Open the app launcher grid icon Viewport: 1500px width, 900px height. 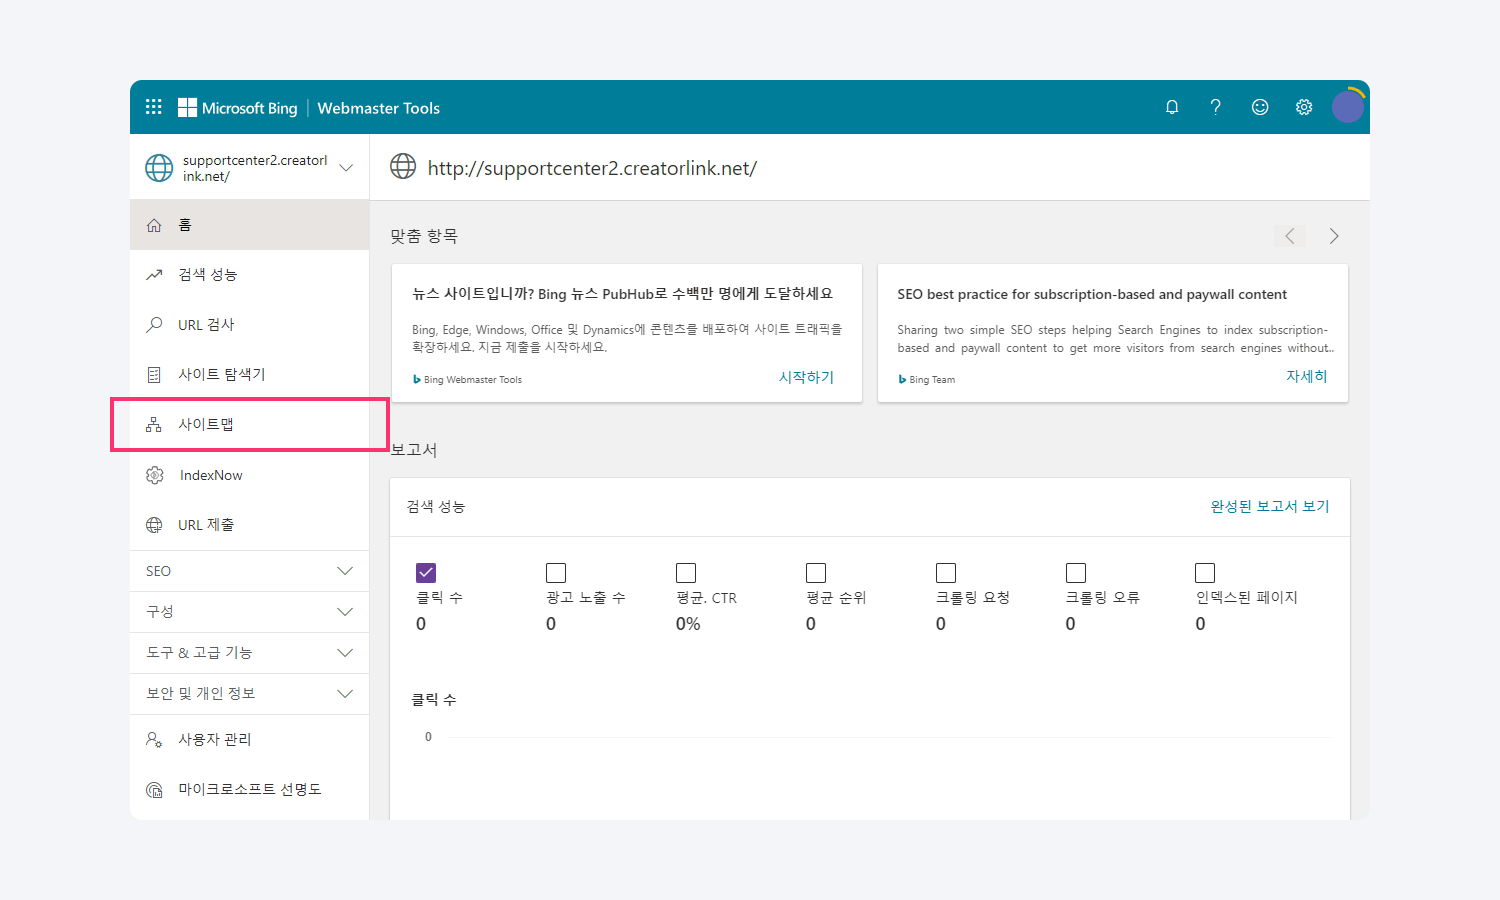click(153, 107)
